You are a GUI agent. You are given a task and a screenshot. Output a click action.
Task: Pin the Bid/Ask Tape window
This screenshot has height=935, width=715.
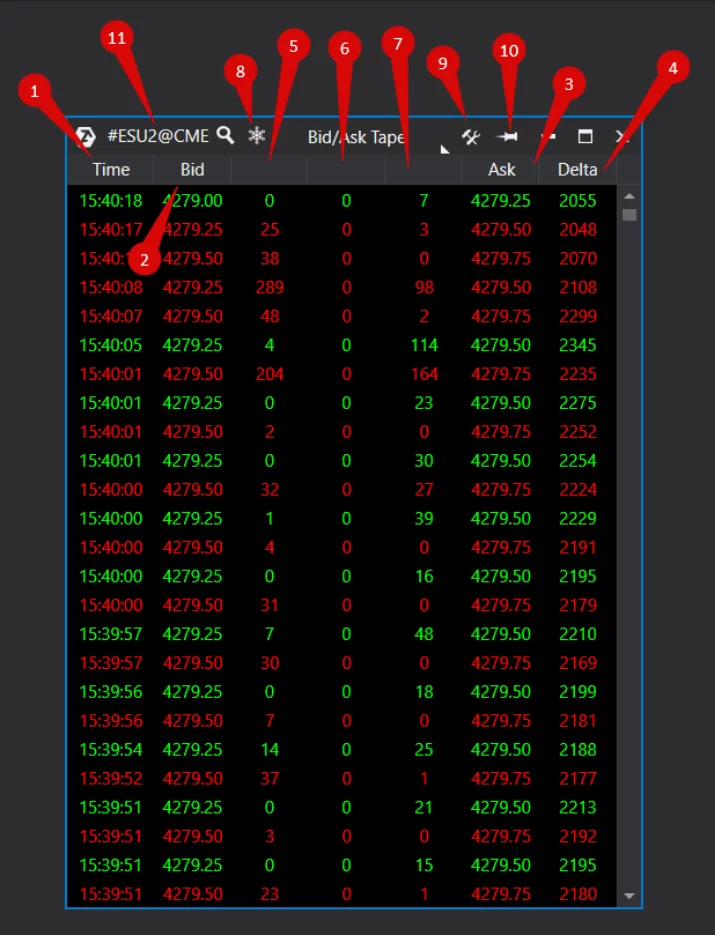pyautogui.click(x=508, y=137)
